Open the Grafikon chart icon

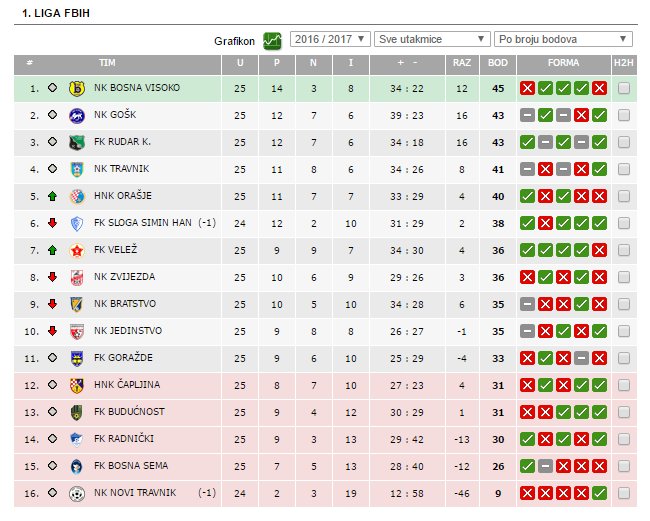click(x=272, y=40)
